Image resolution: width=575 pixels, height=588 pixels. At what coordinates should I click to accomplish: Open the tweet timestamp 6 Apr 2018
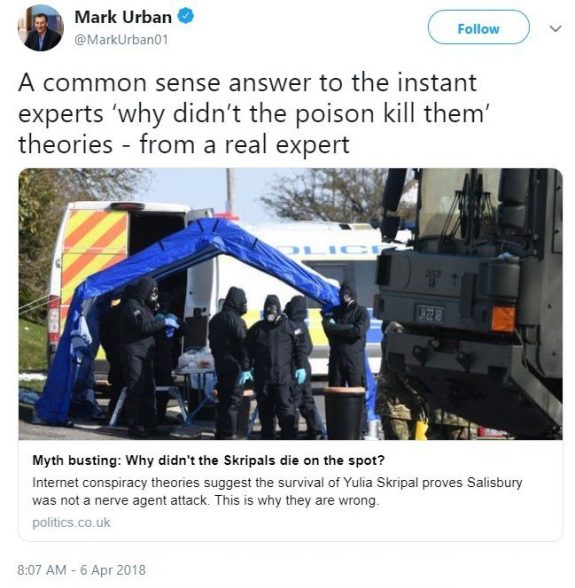(113, 570)
